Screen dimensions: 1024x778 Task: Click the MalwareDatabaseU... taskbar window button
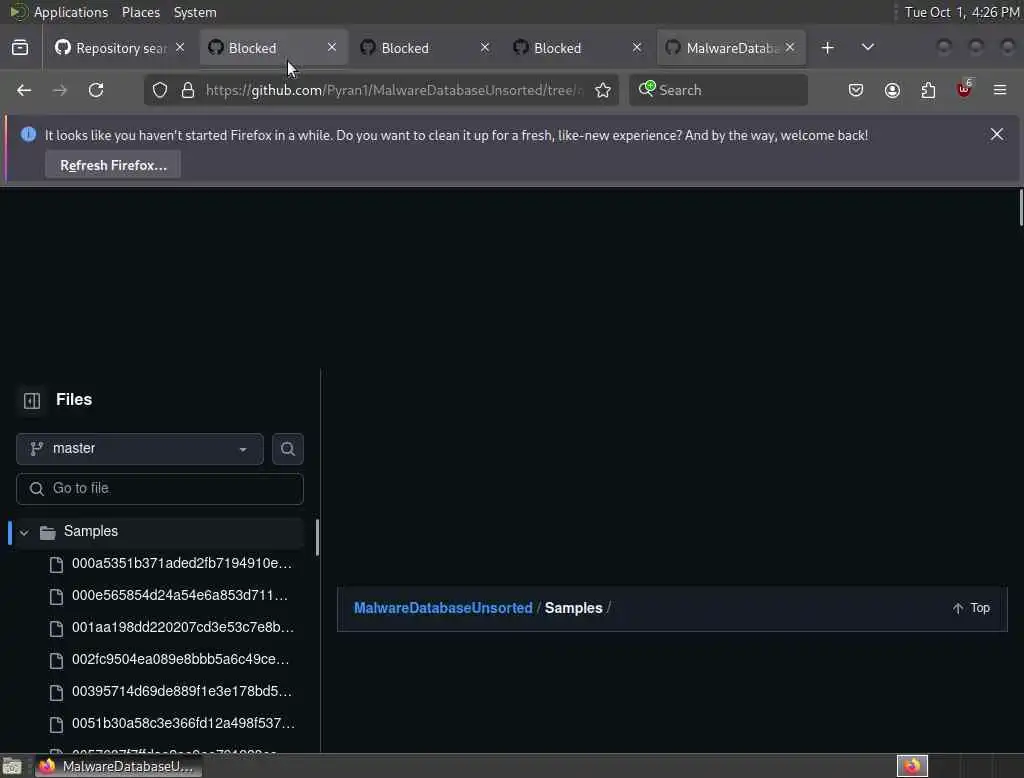pos(118,766)
